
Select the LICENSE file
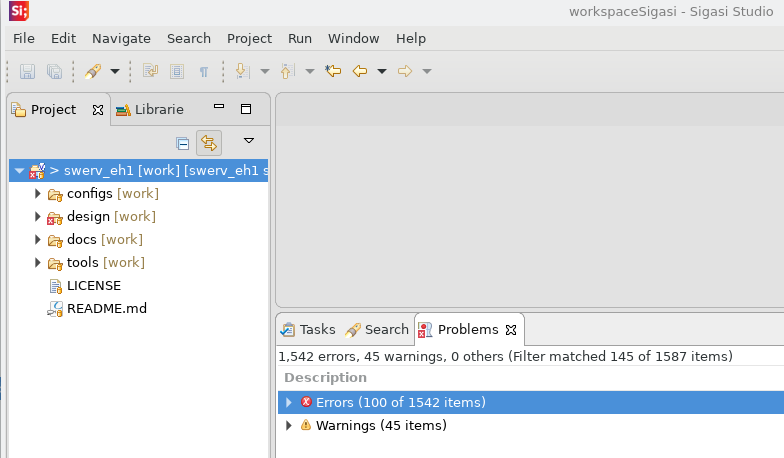coord(94,286)
